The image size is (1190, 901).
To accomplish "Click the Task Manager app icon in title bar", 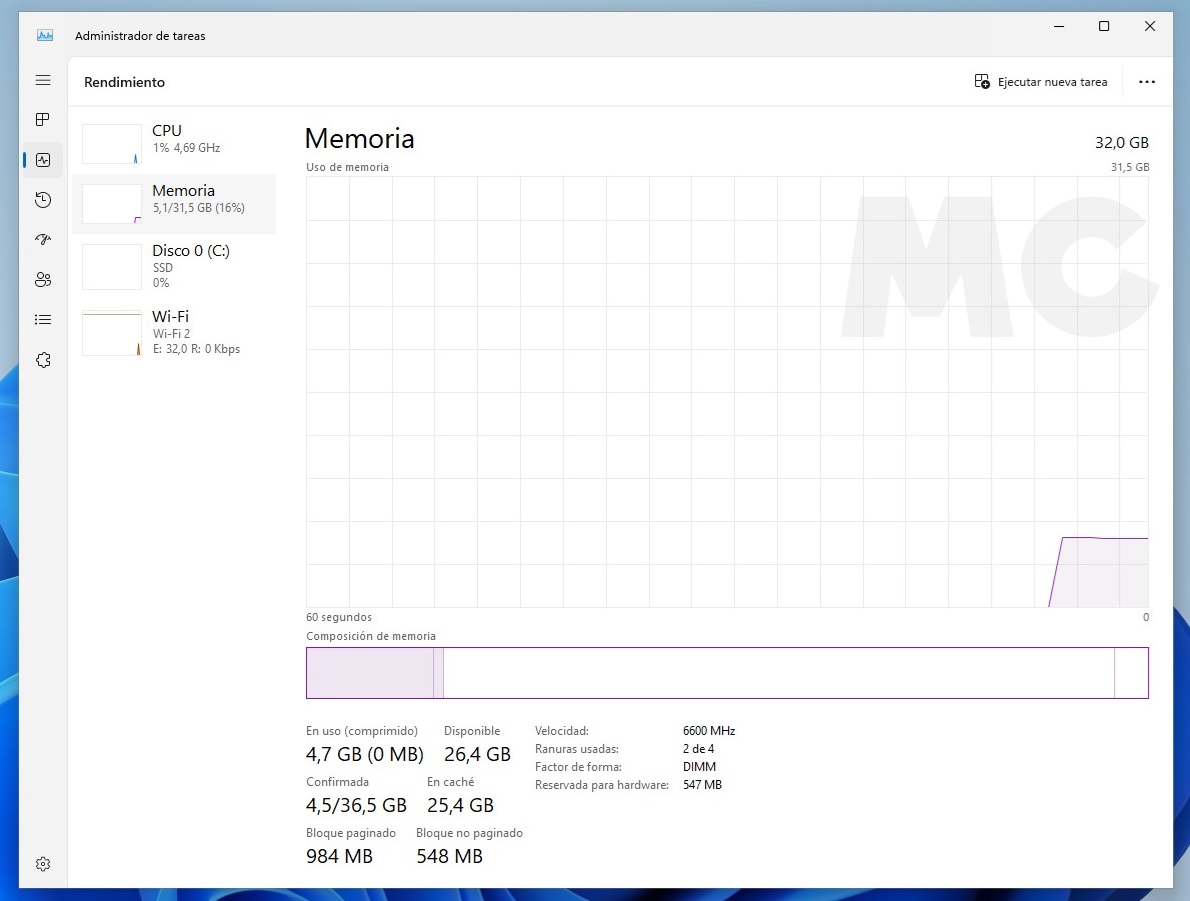I will [45, 35].
